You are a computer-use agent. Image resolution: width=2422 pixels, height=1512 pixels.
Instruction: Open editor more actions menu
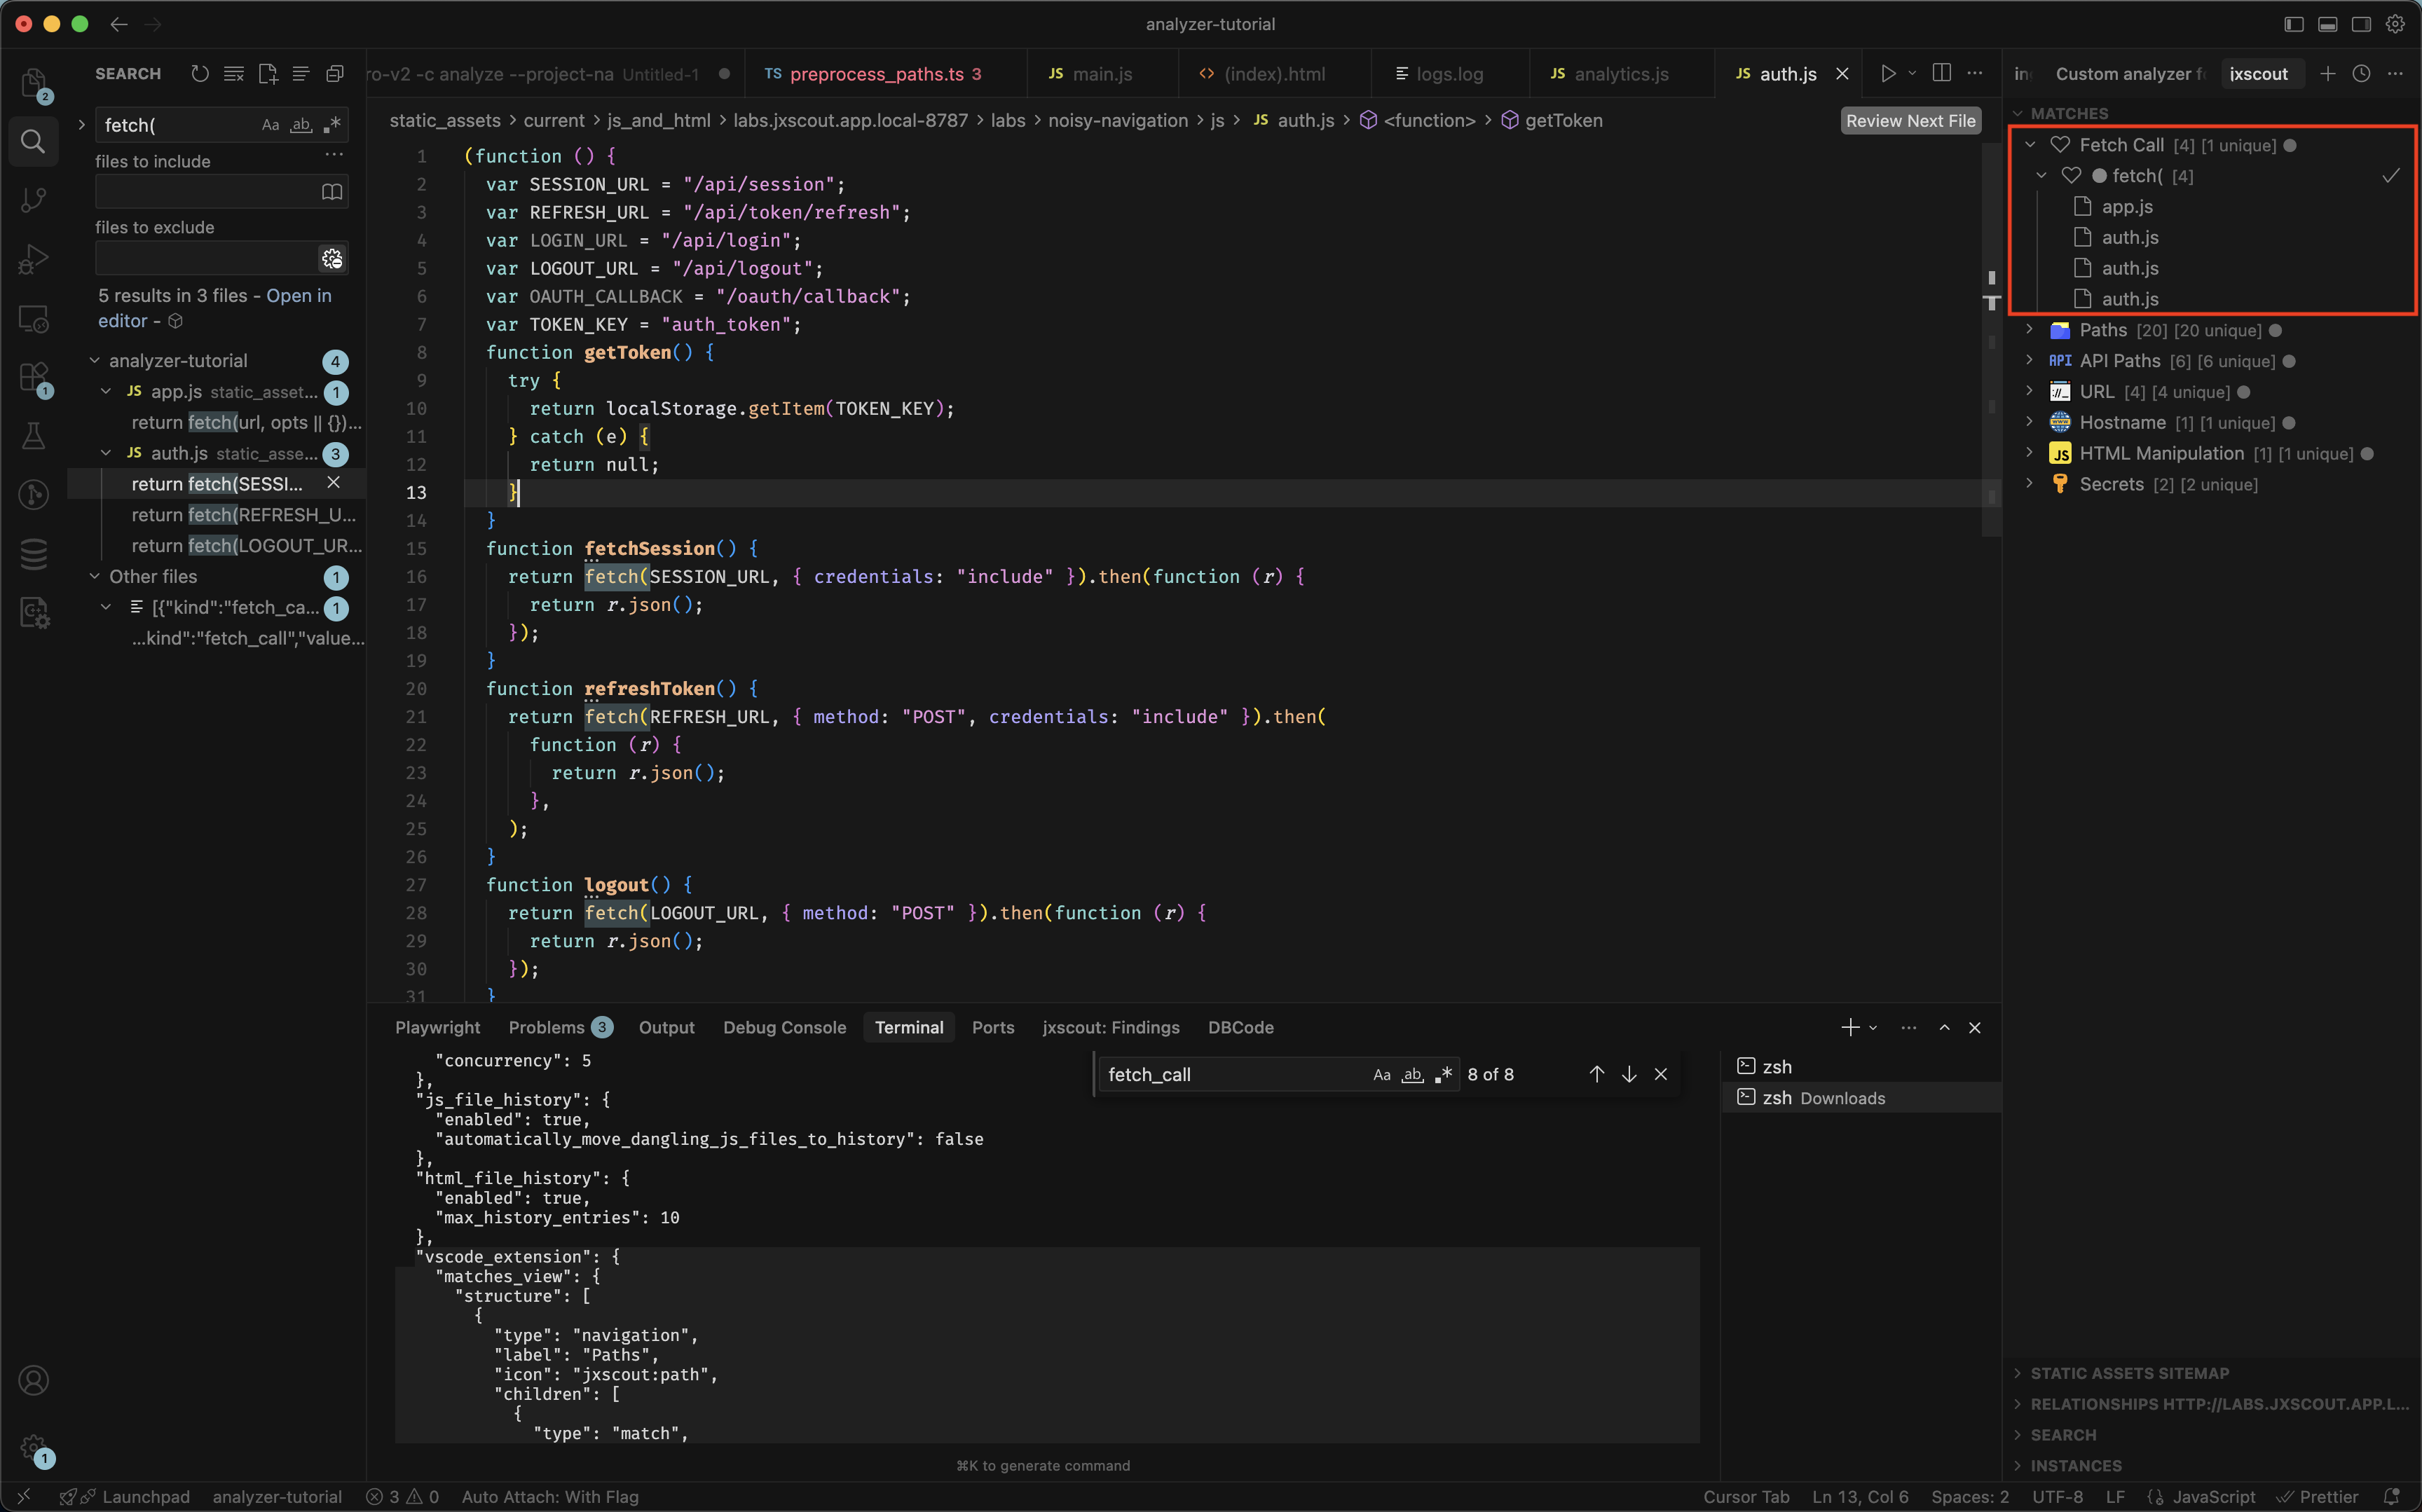pos(1975,74)
